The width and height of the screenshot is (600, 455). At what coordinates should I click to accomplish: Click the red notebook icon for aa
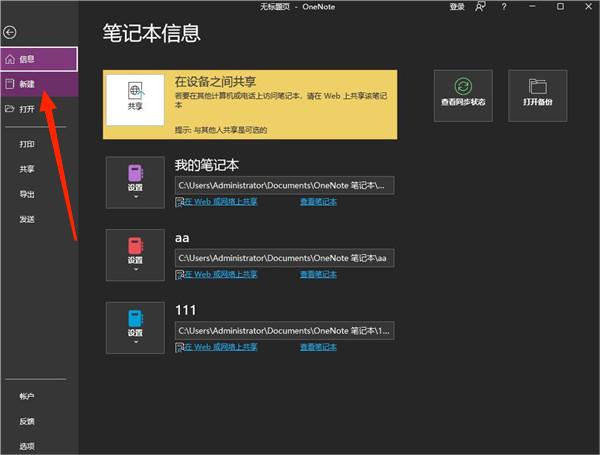coord(135,247)
